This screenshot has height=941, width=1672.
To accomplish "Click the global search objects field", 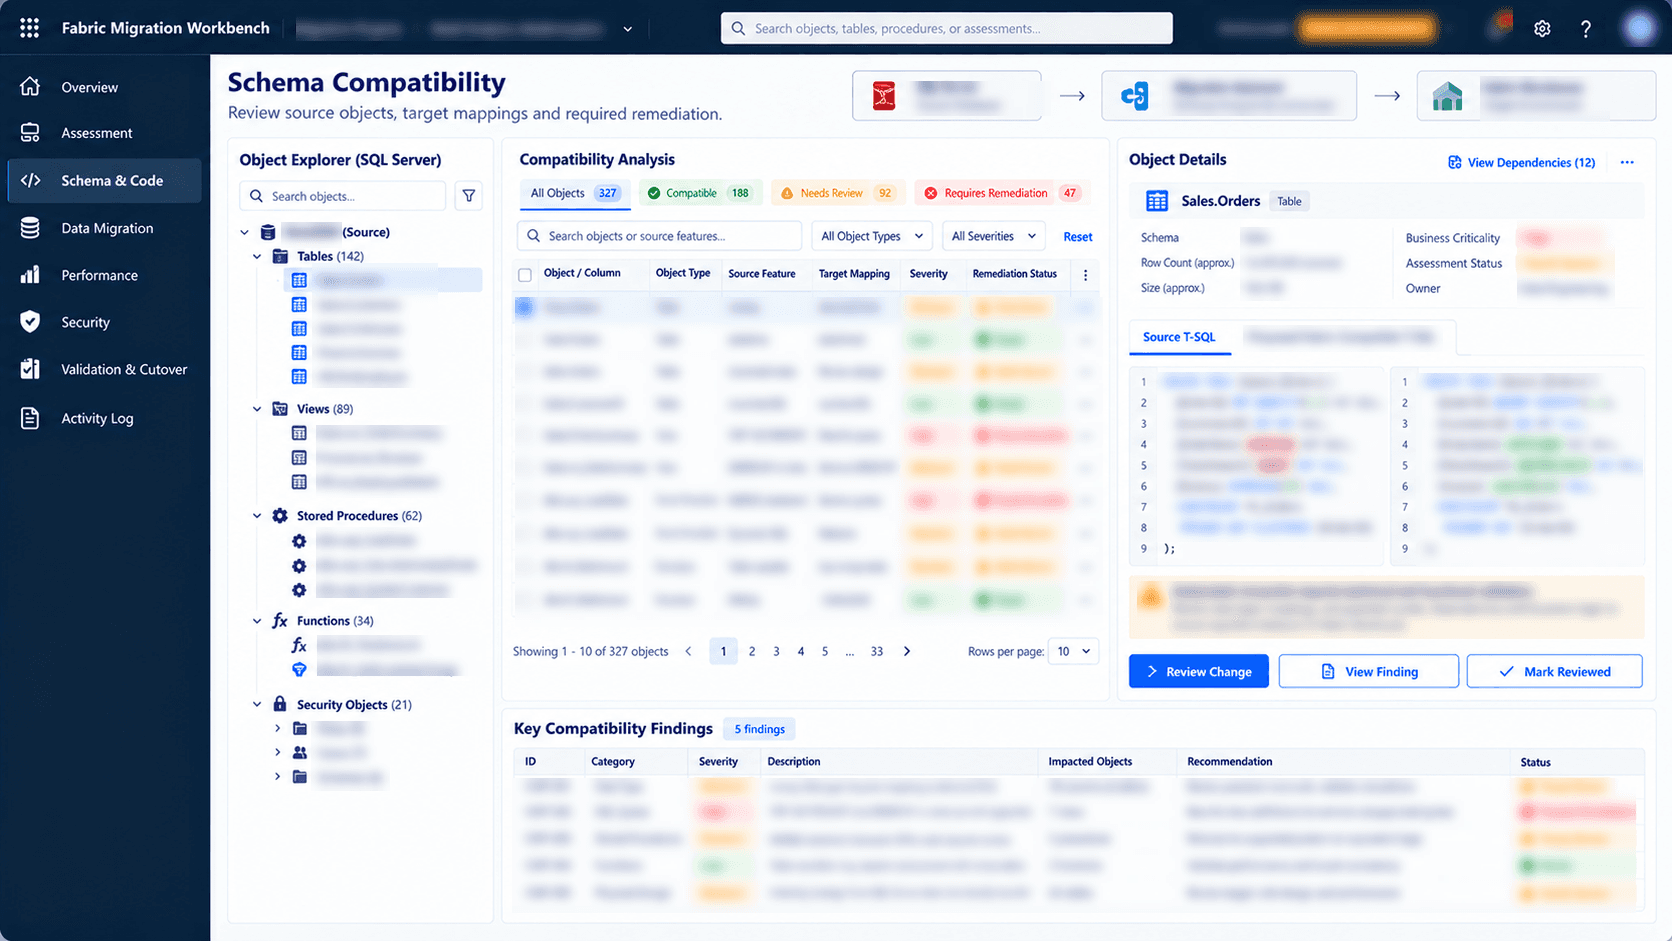I will pyautogui.click(x=947, y=28).
